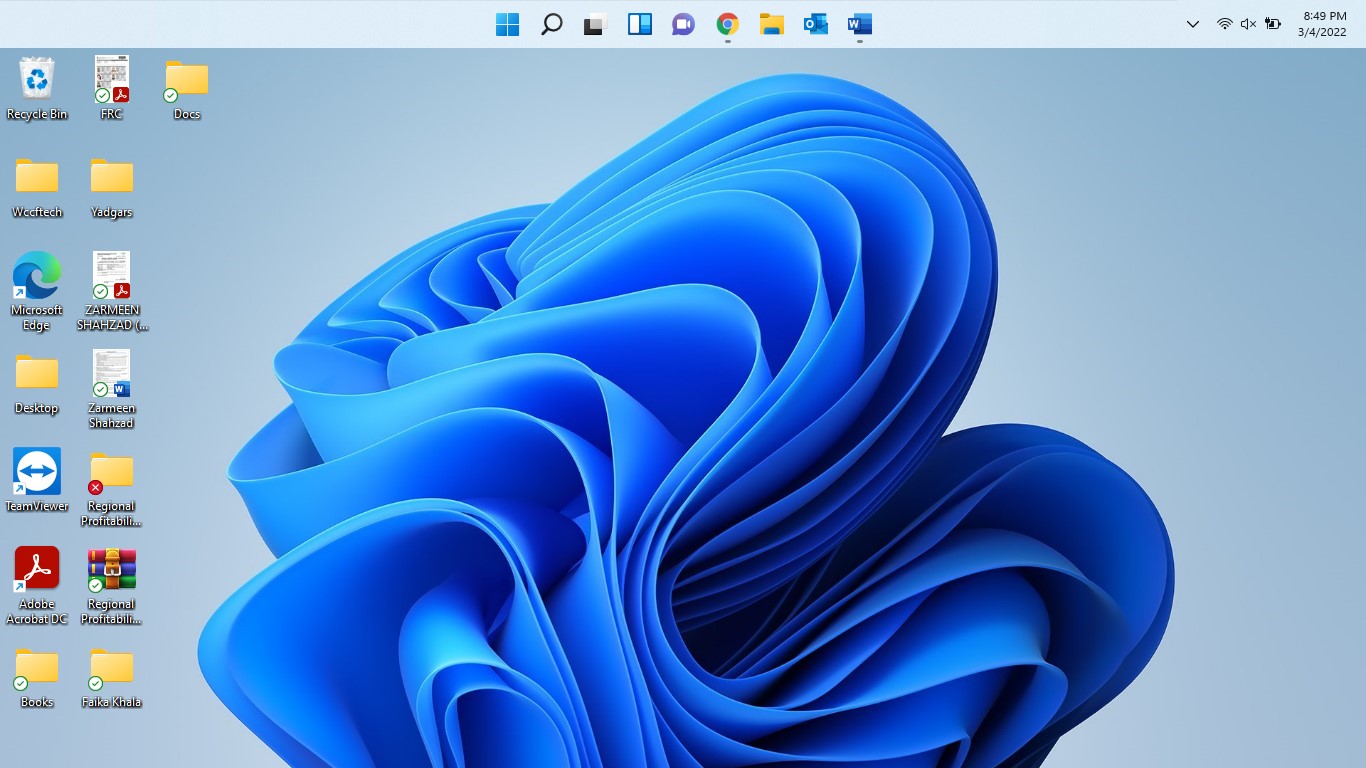This screenshot has height=768, width=1366.
Task: Open Windows Search
Action: (551, 24)
